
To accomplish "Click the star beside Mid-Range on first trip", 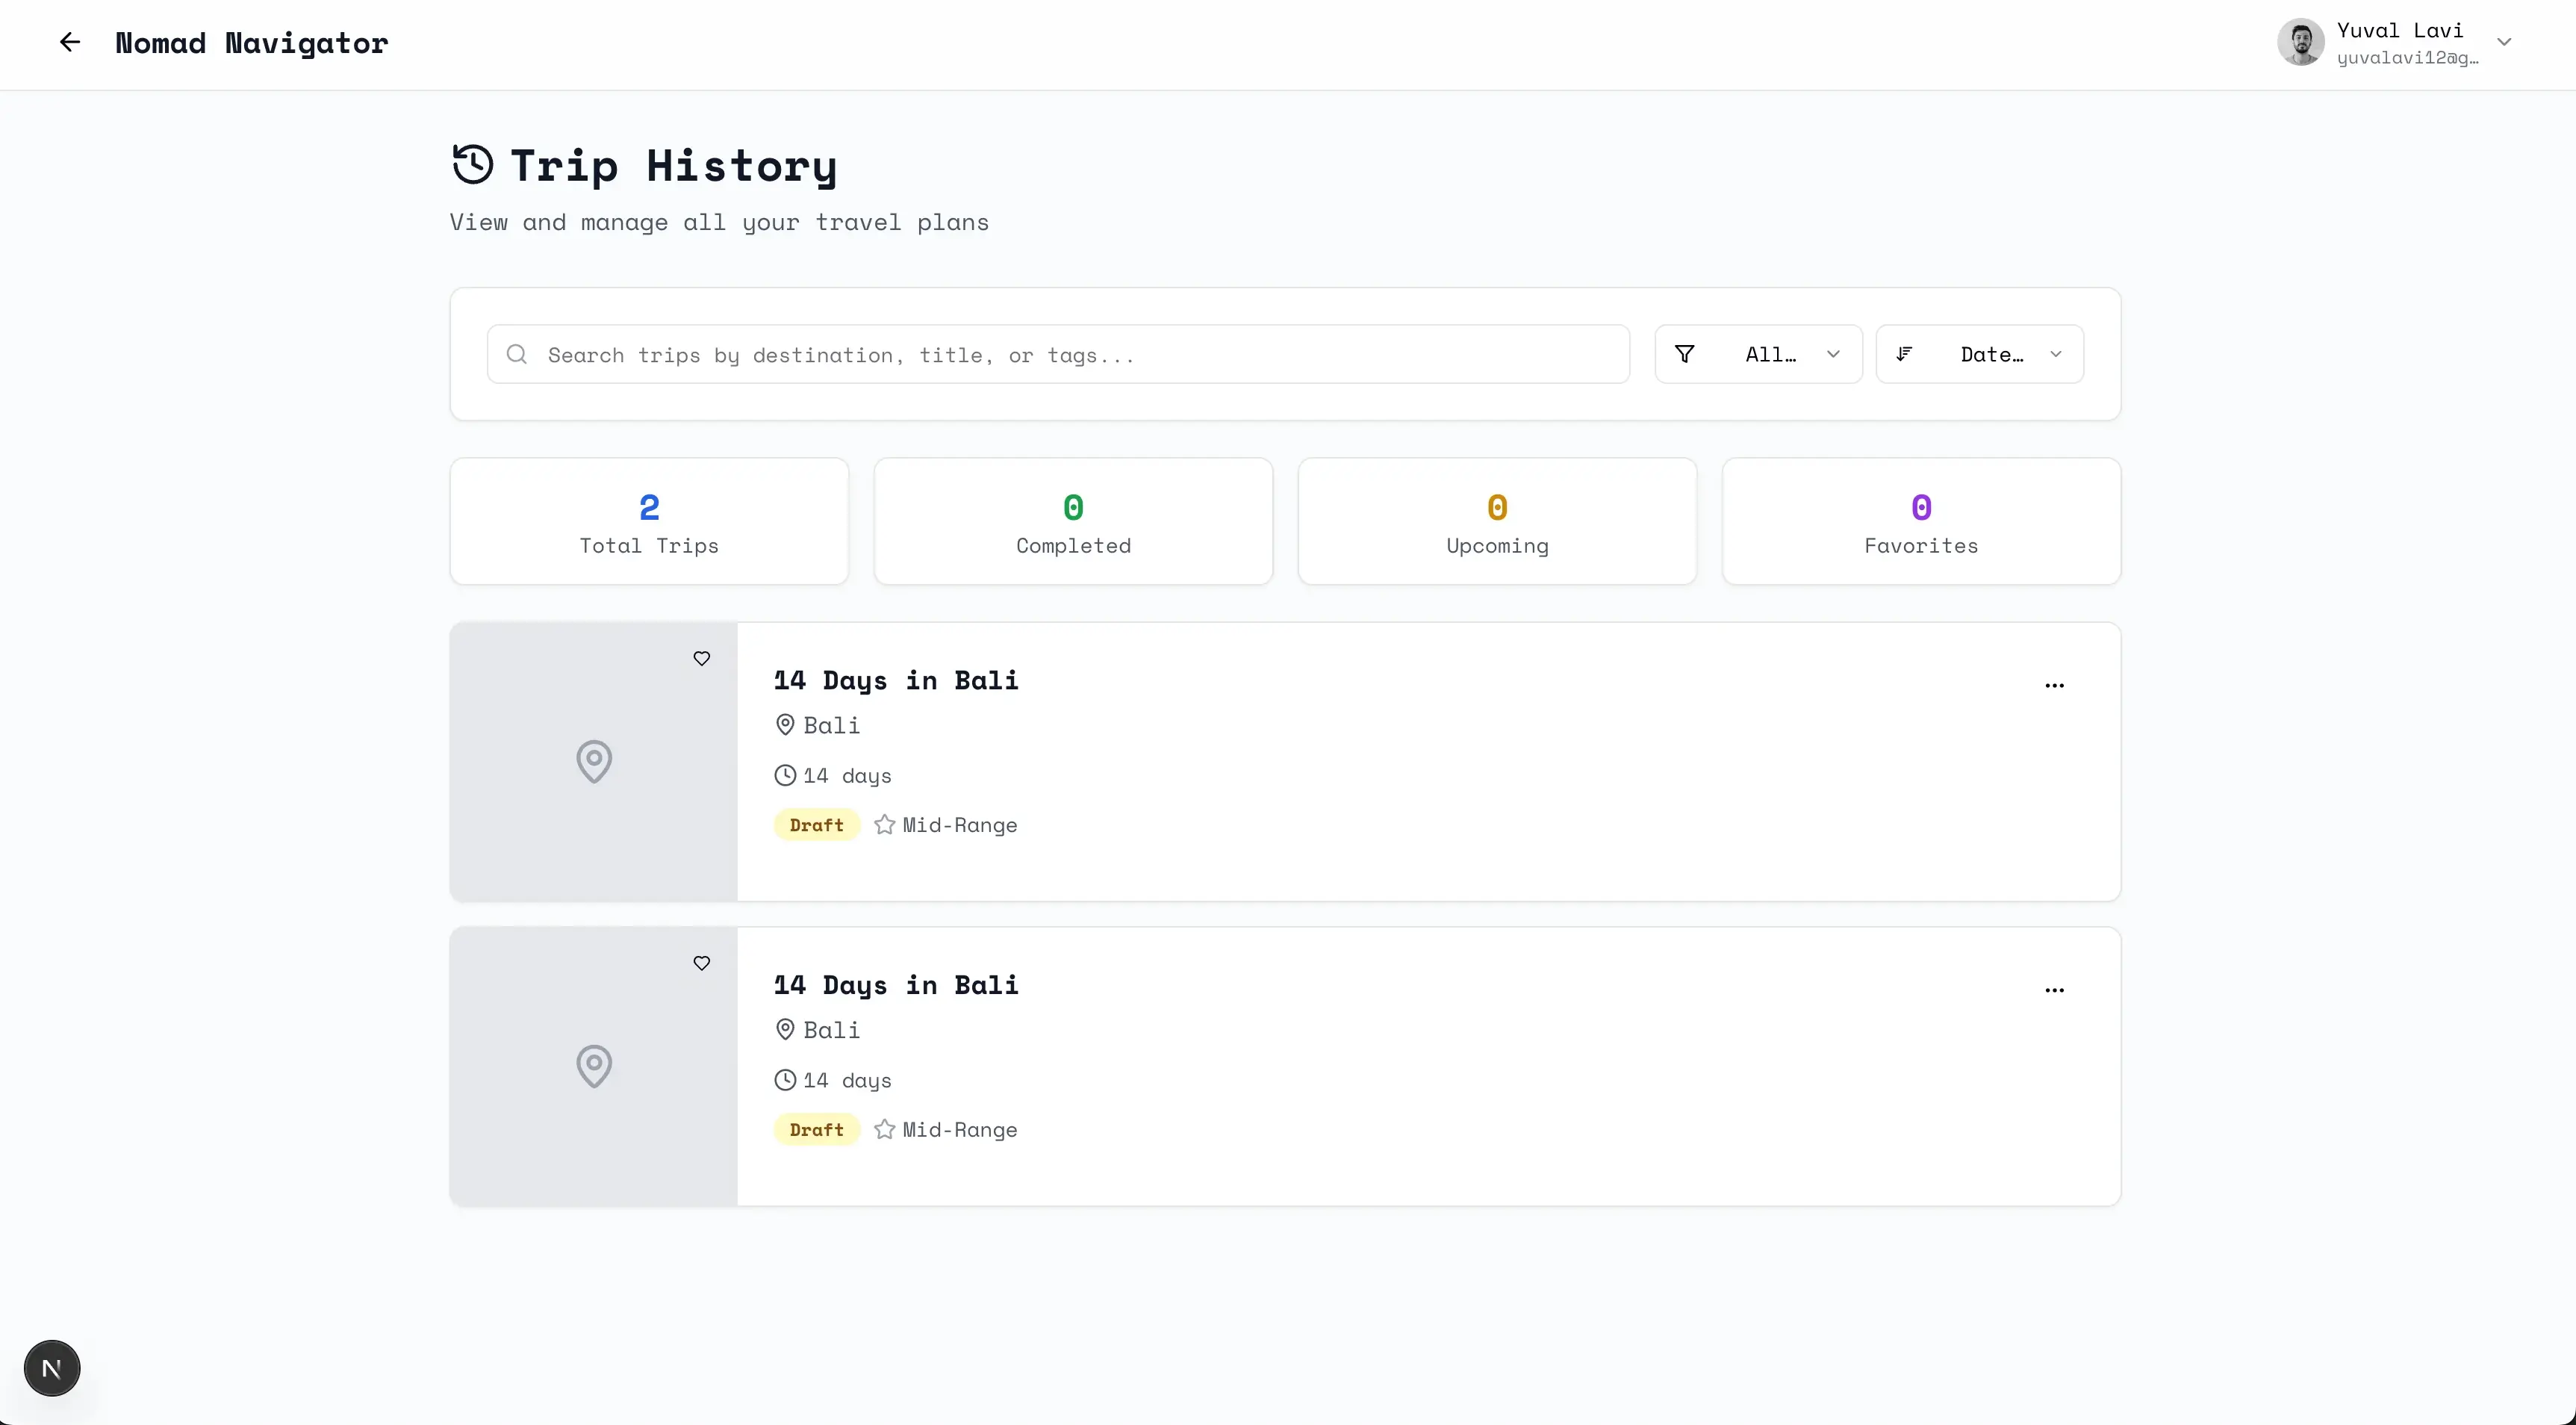I will (x=884, y=825).
